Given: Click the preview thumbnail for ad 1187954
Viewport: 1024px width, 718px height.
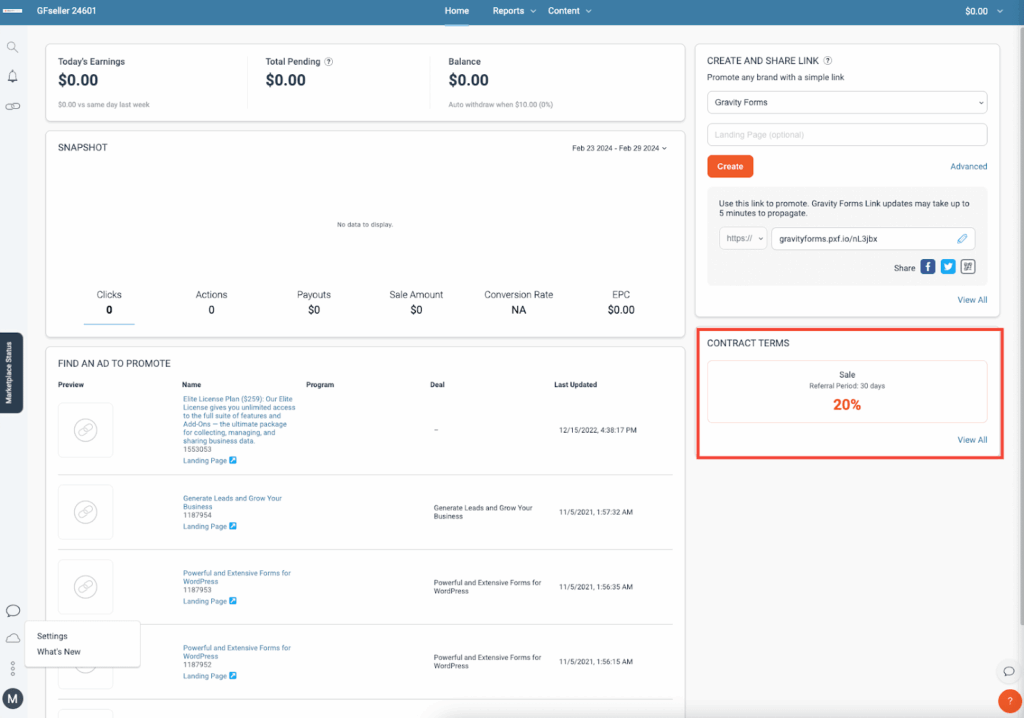Looking at the screenshot, I should coord(86,512).
